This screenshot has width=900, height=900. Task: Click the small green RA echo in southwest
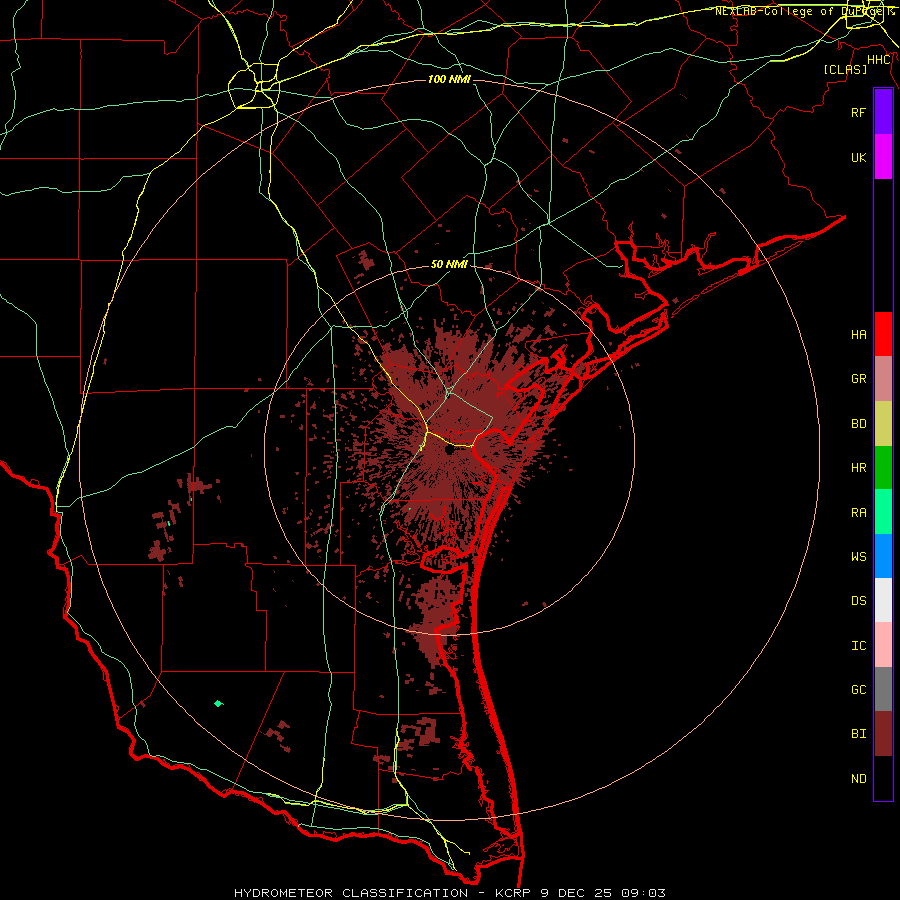[218, 703]
